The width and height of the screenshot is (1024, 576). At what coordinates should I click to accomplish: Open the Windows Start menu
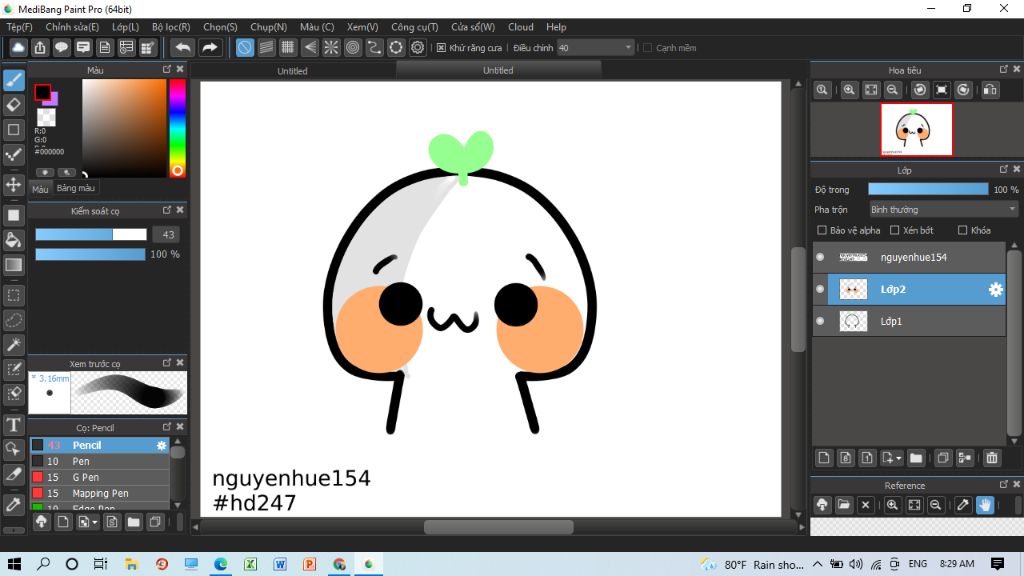pyautogui.click(x=14, y=564)
